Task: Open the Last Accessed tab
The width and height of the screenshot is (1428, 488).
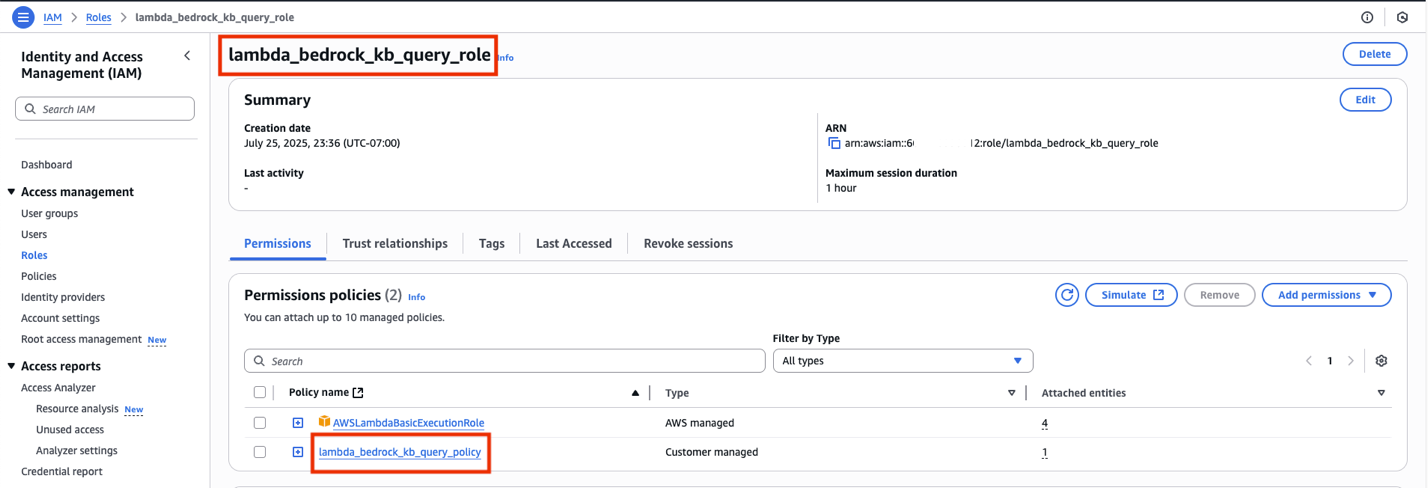Action: [x=573, y=243]
